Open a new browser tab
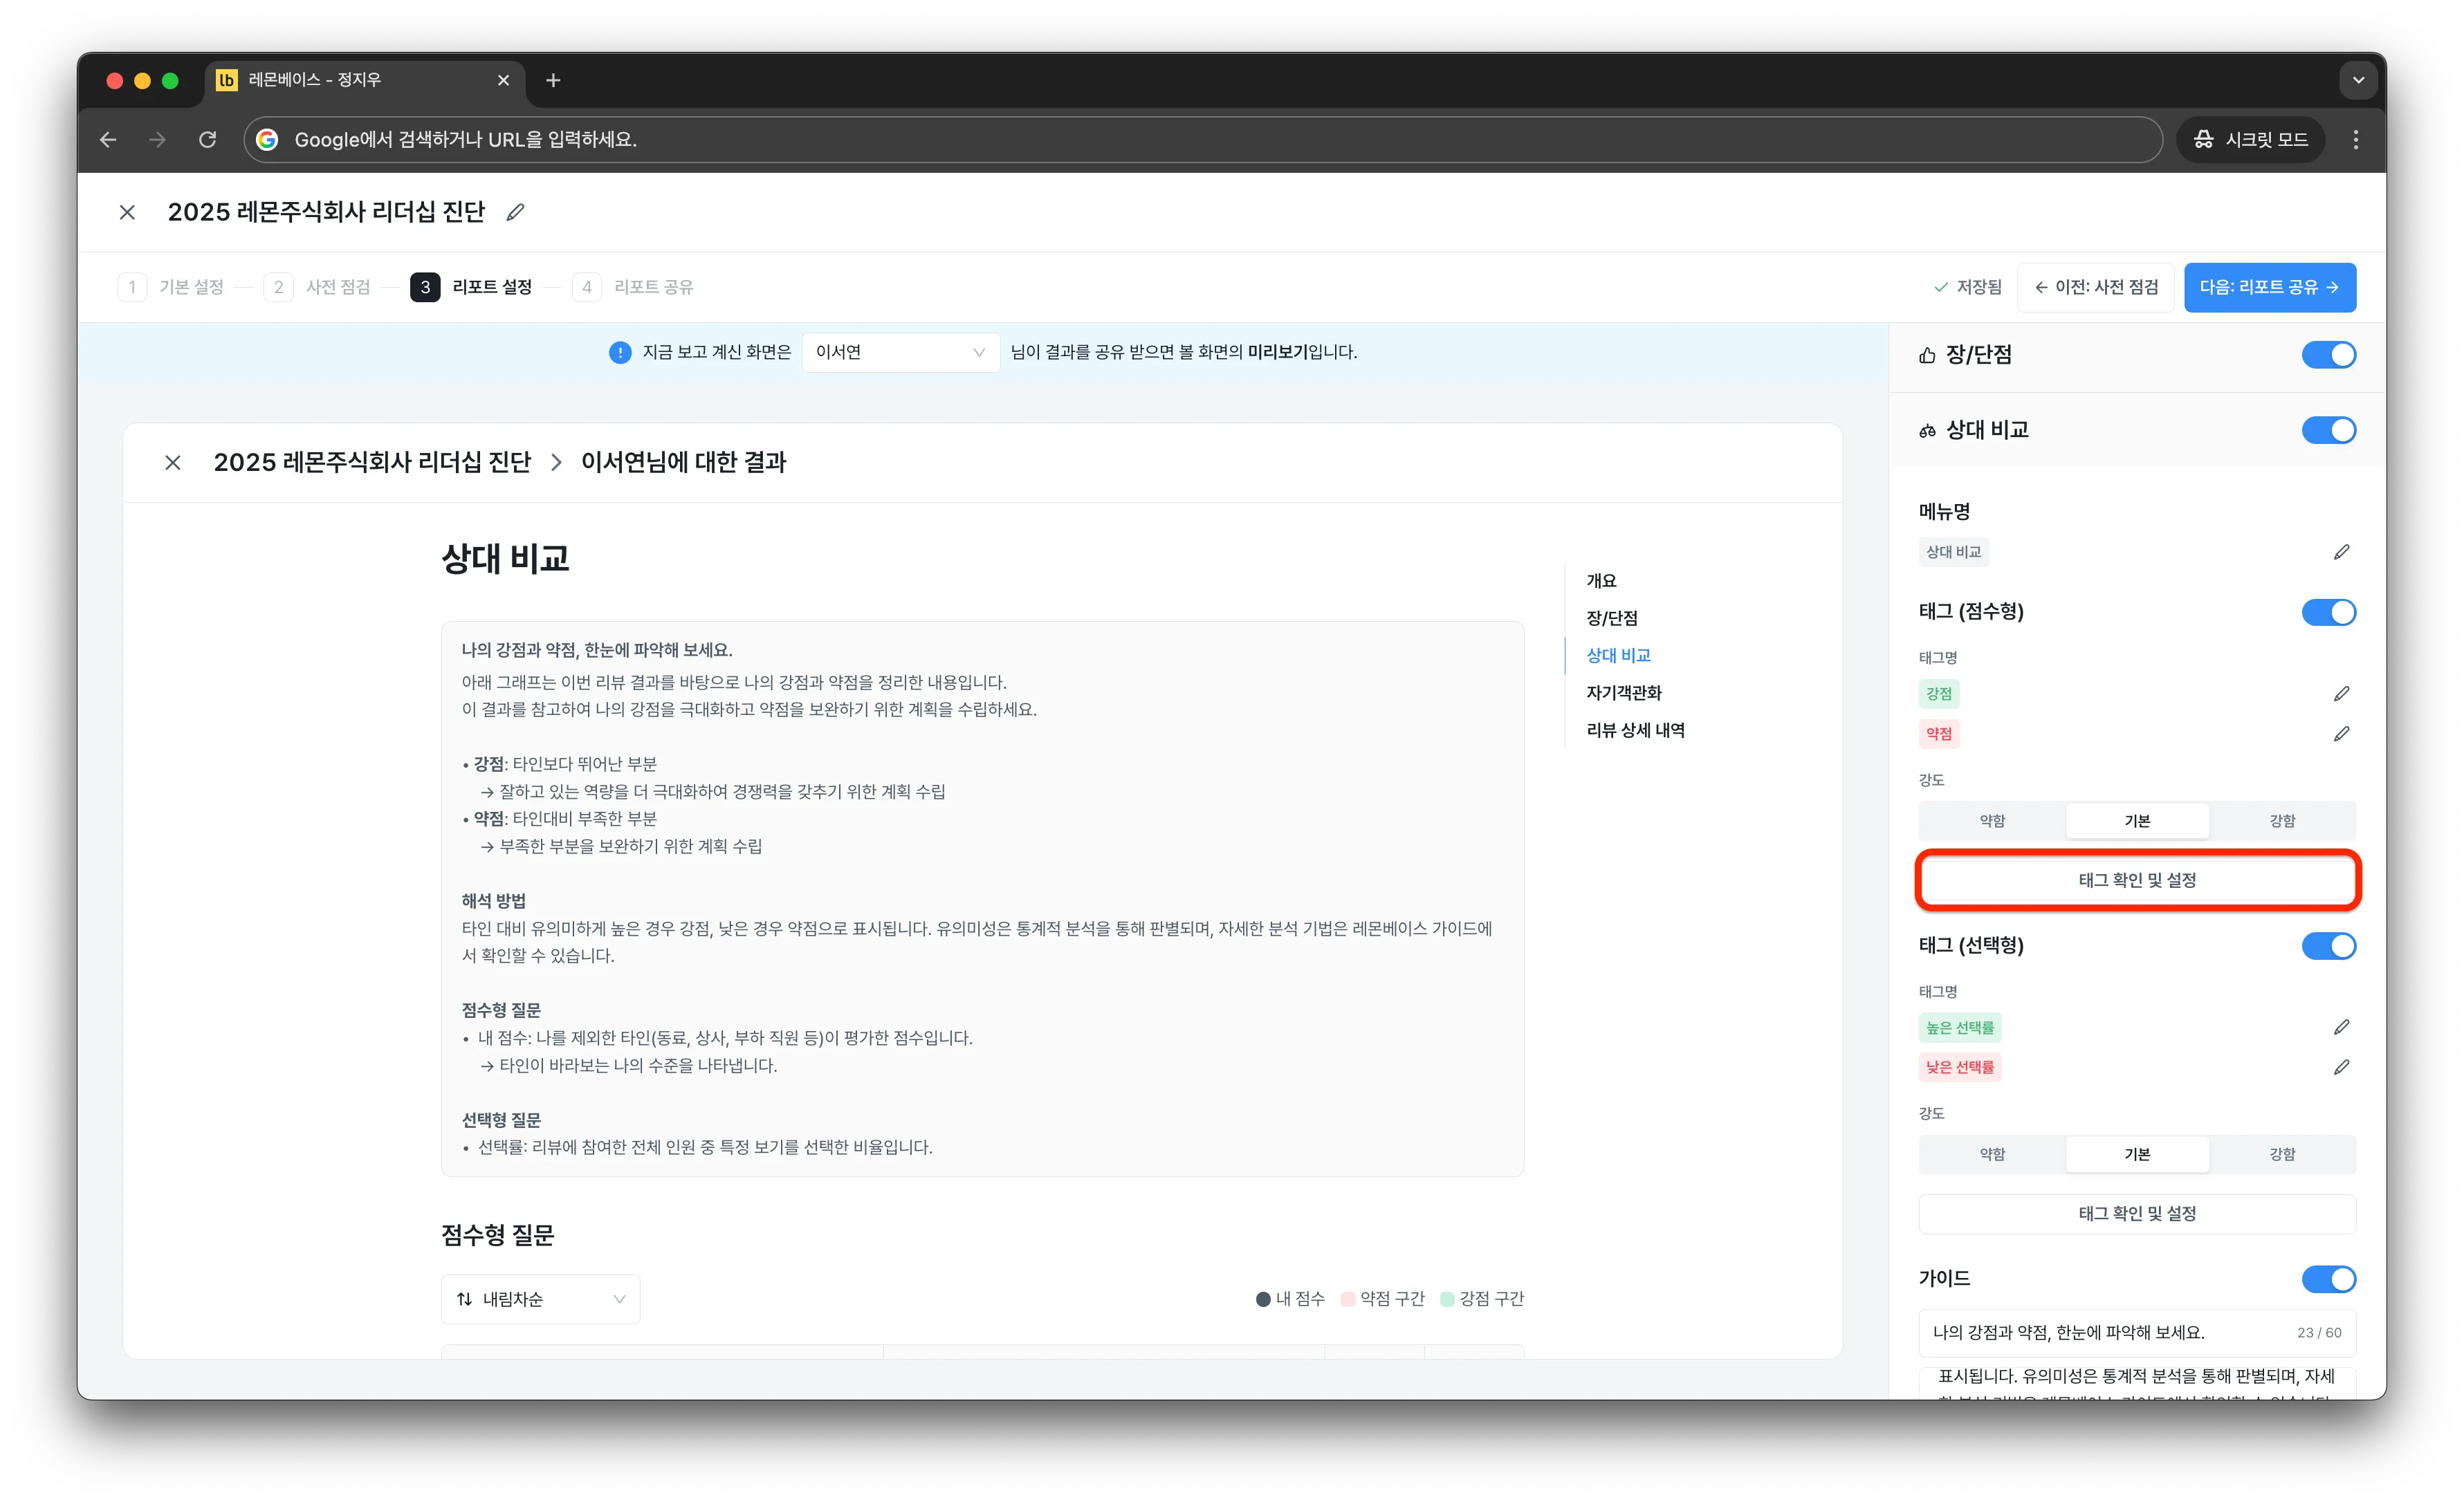Viewport: 2464px width, 1502px height. tap(553, 80)
